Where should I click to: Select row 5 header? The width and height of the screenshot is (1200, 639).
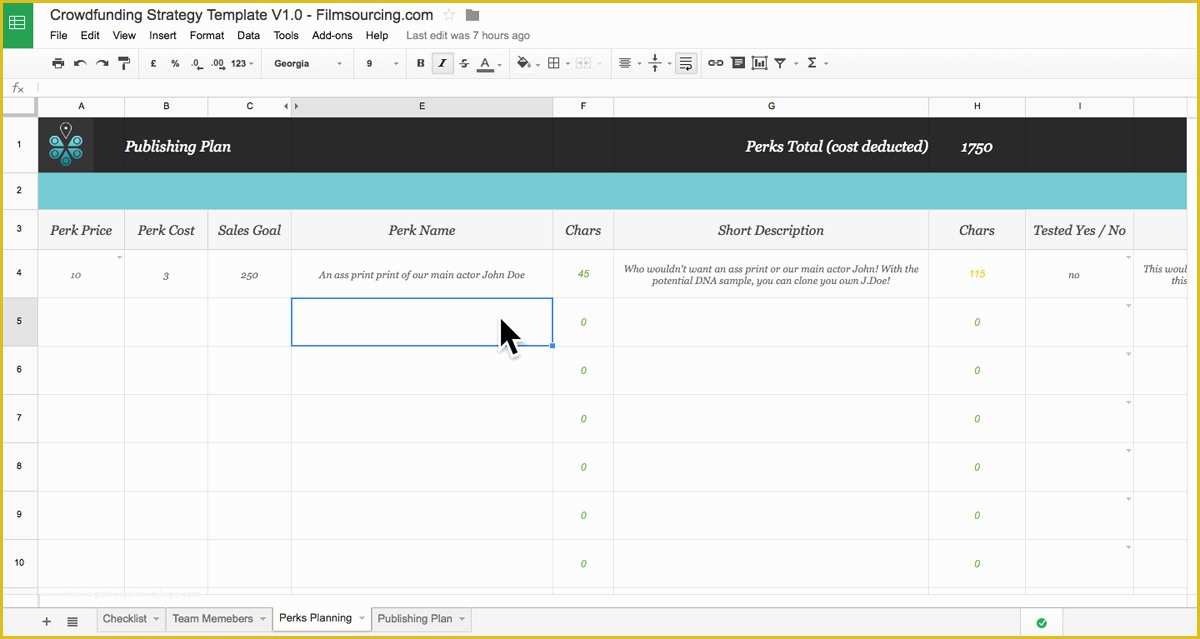coord(20,322)
